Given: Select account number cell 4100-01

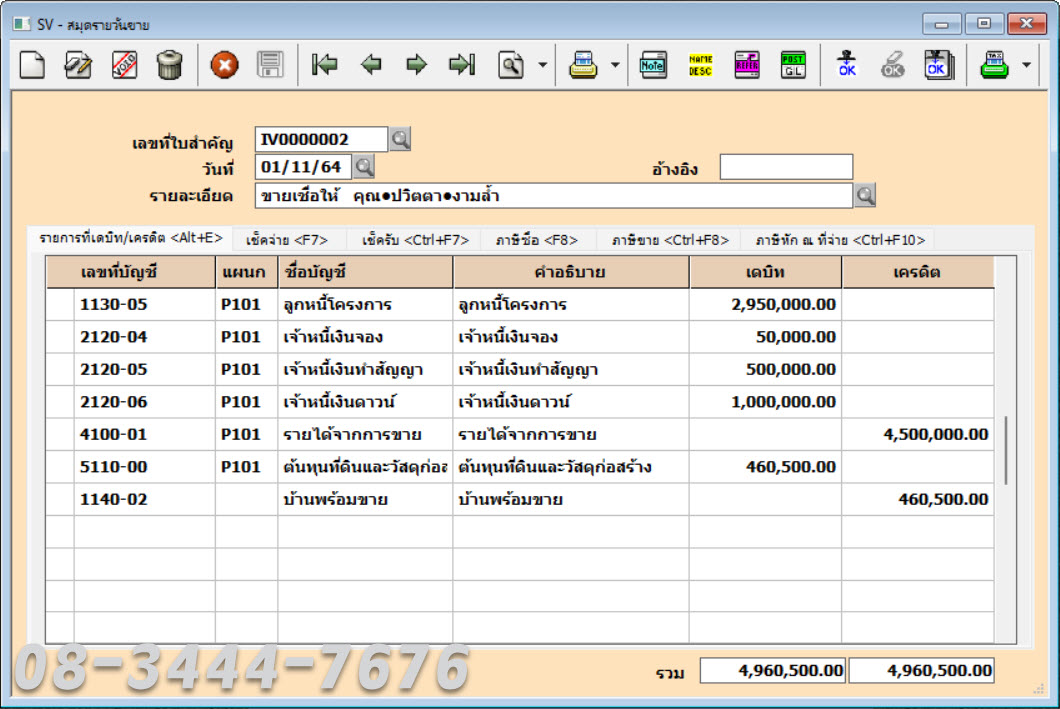Looking at the screenshot, I should 145,435.
